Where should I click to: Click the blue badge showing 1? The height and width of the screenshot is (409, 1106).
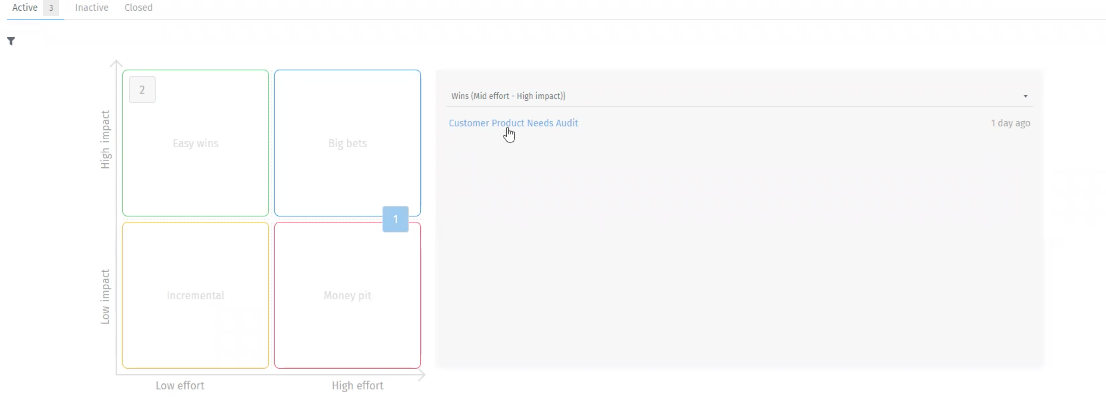tap(395, 219)
